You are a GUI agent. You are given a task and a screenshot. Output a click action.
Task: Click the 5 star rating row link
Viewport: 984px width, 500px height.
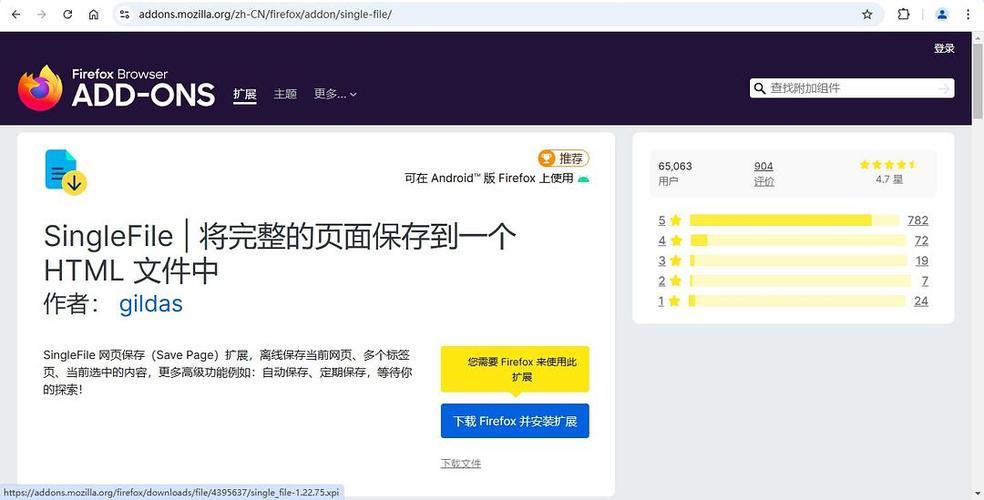pos(670,220)
